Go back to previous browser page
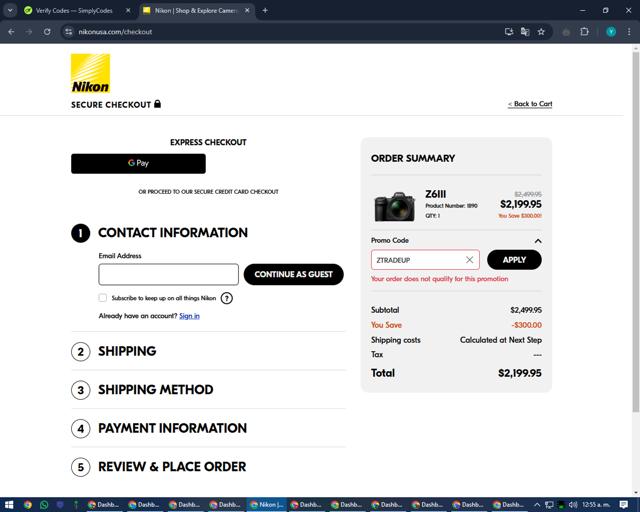The image size is (640, 512). (x=11, y=31)
